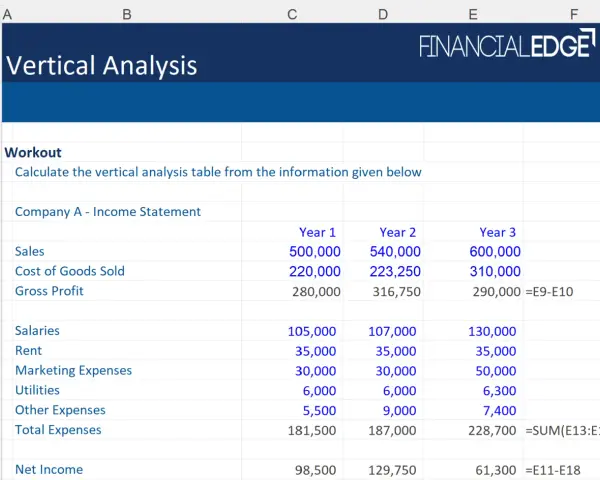600x480 pixels.
Task: Select Net Income value 129,750
Action: pyautogui.click(x=392, y=470)
